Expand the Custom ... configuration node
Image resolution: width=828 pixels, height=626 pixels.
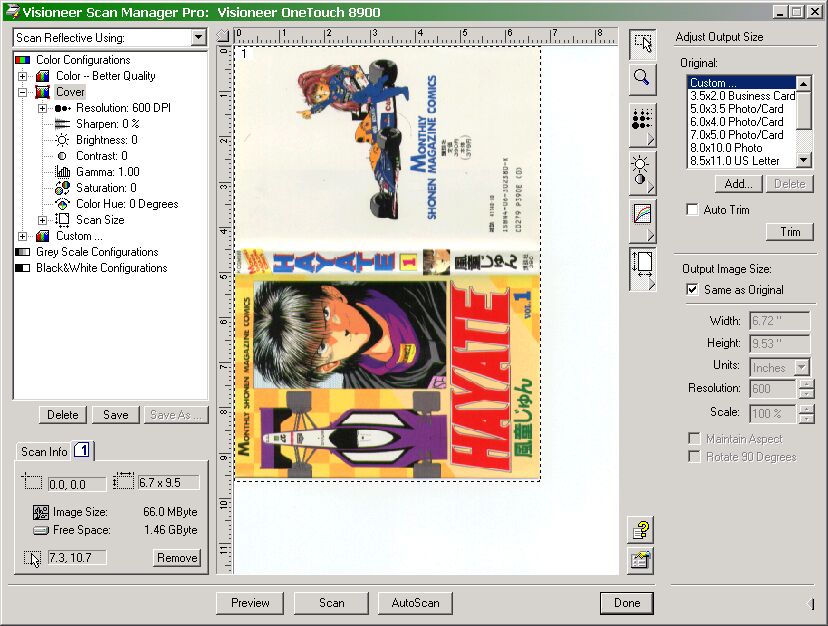tap(23, 236)
